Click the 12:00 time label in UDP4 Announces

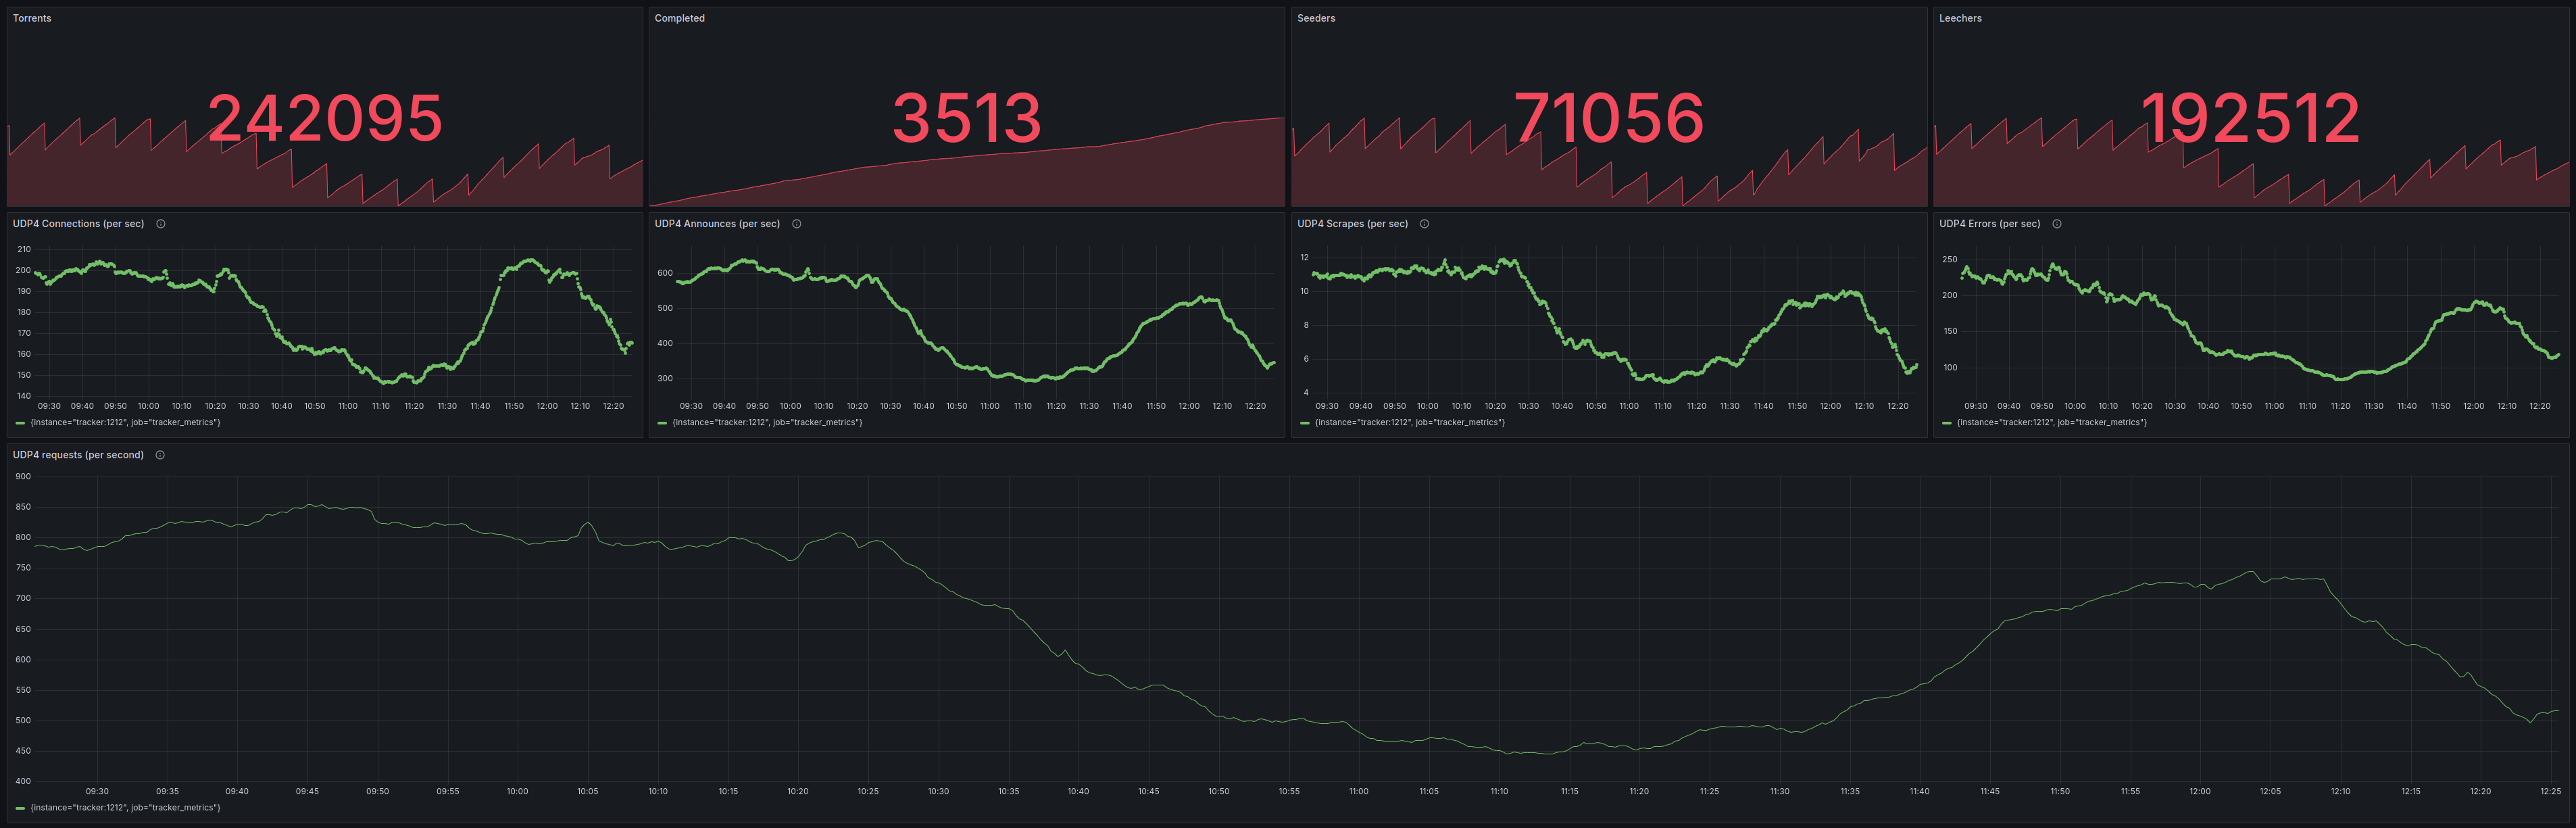click(x=1189, y=406)
